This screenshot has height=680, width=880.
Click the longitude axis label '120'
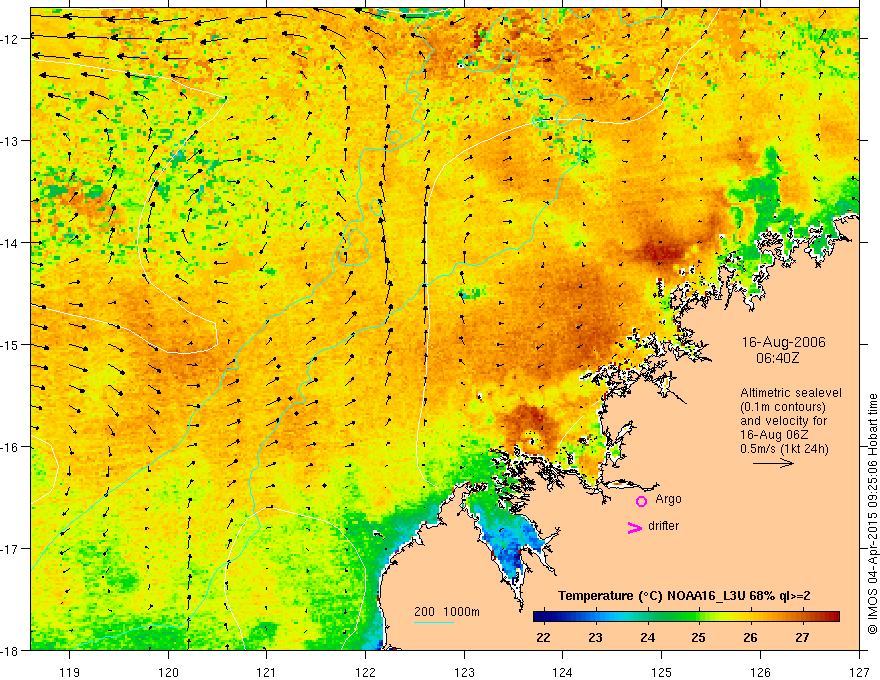pyautogui.click(x=168, y=672)
